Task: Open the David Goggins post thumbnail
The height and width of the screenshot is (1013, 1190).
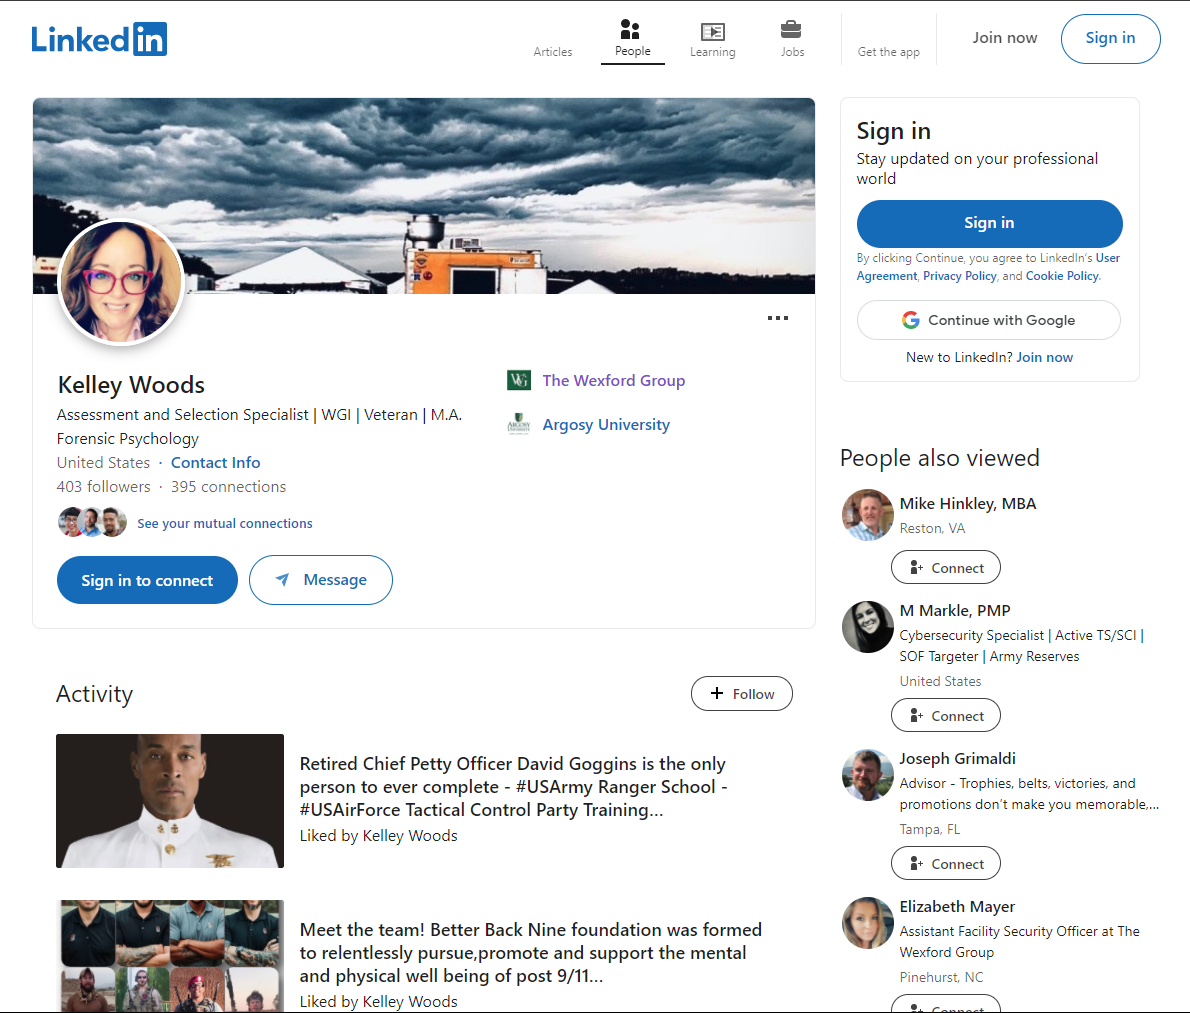Action: coord(170,801)
